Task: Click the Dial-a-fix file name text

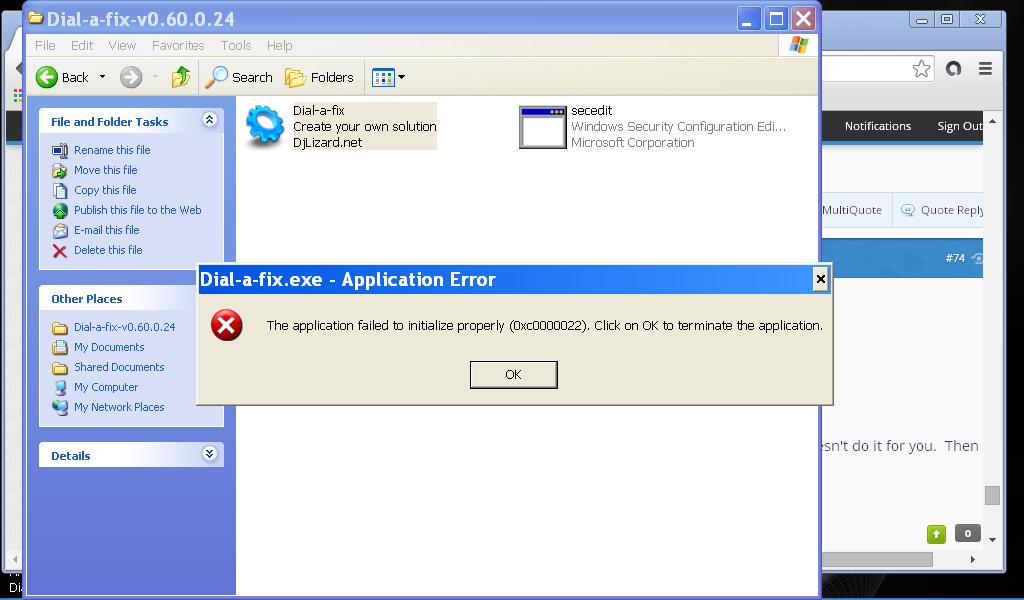Action: pyautogui.click(x=319, y=110)
